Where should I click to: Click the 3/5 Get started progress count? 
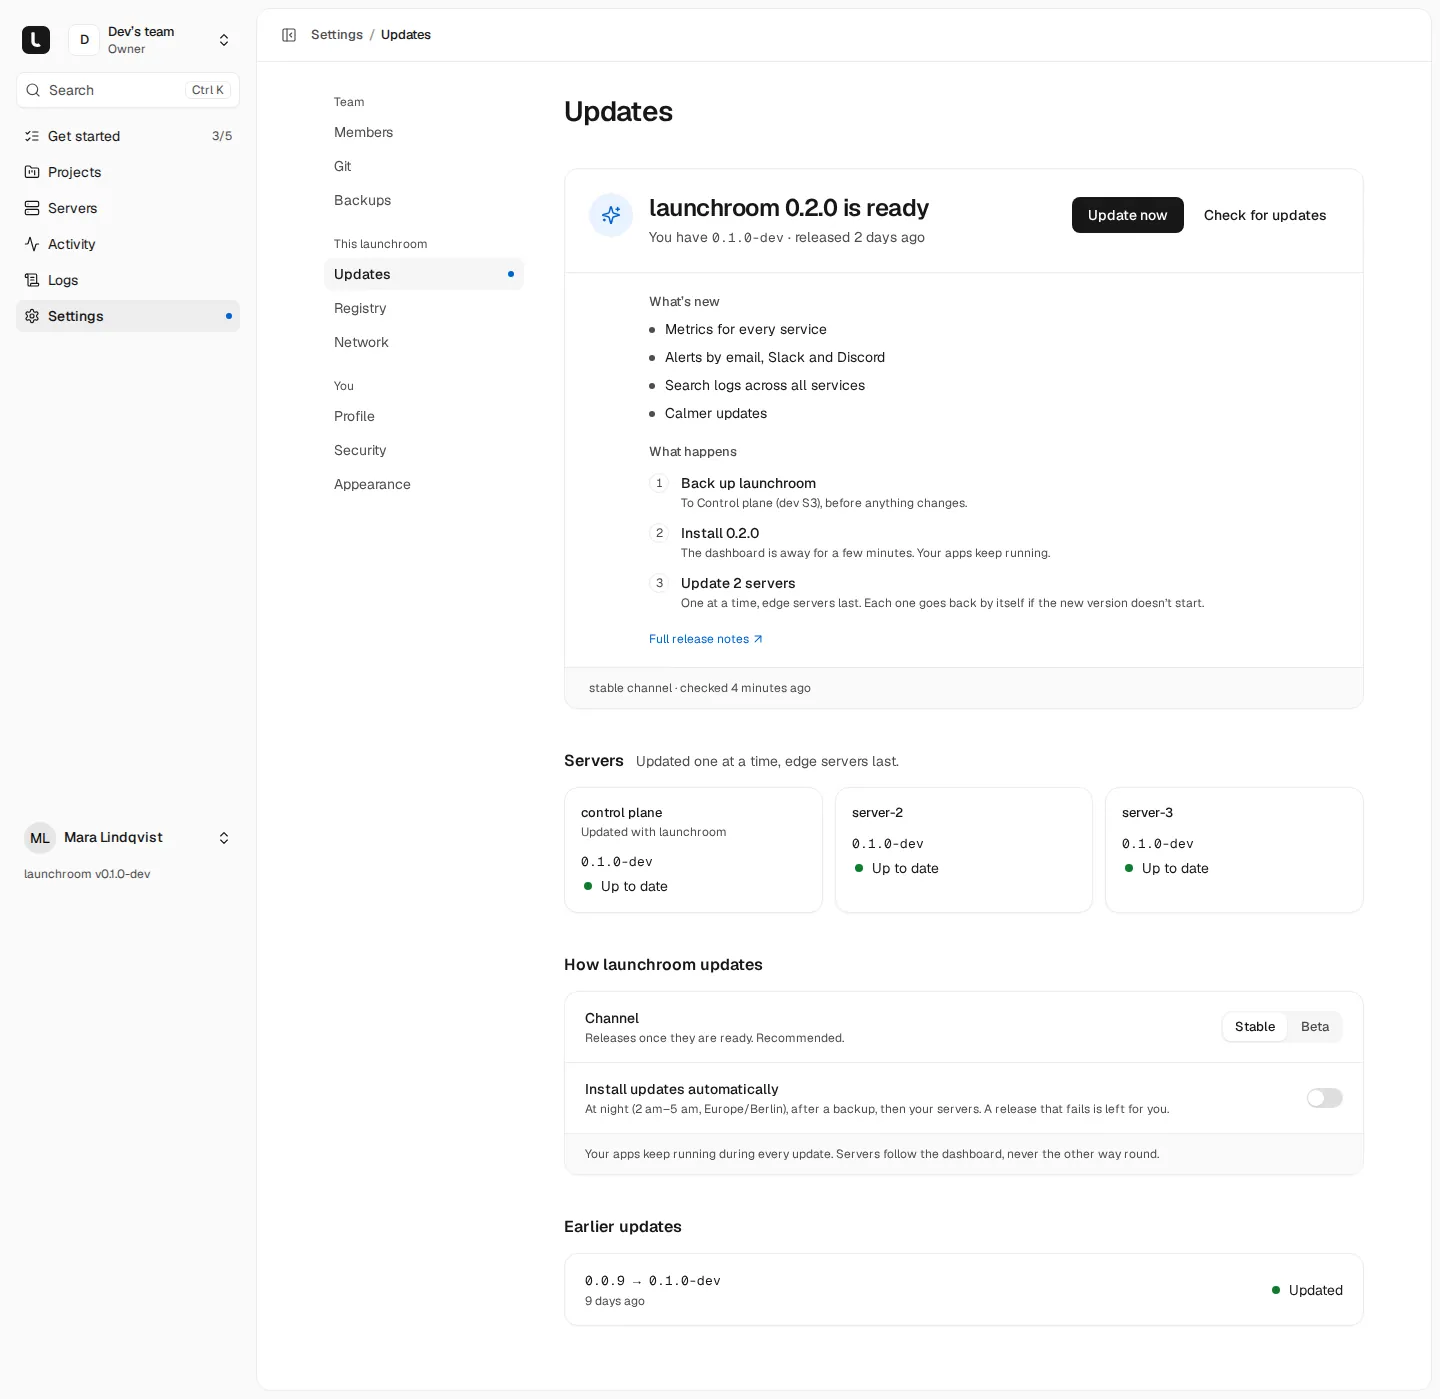pos(222,136)
